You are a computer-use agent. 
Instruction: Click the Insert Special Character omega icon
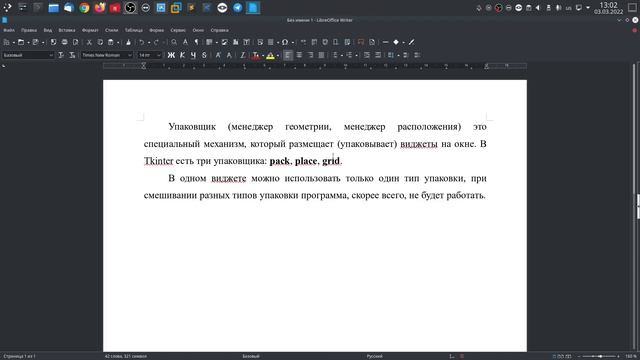coord(285,42)
